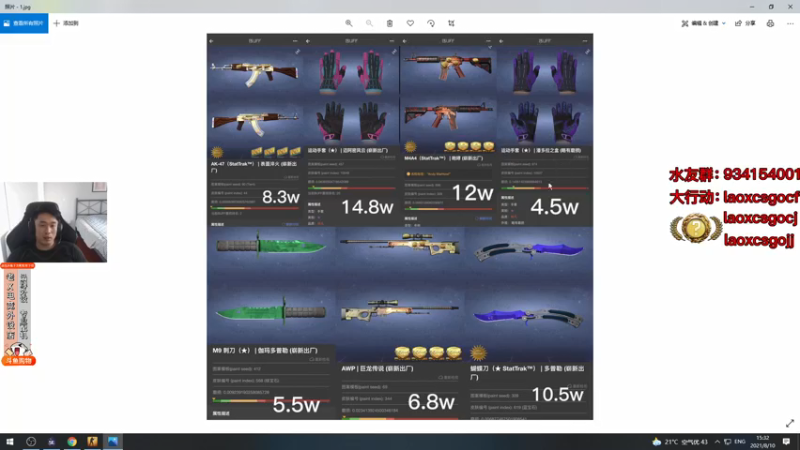Expand the 编辑 & 创建 (Edit & Create) dropdown
The image size is (800, 450).
tap(703, 23)
